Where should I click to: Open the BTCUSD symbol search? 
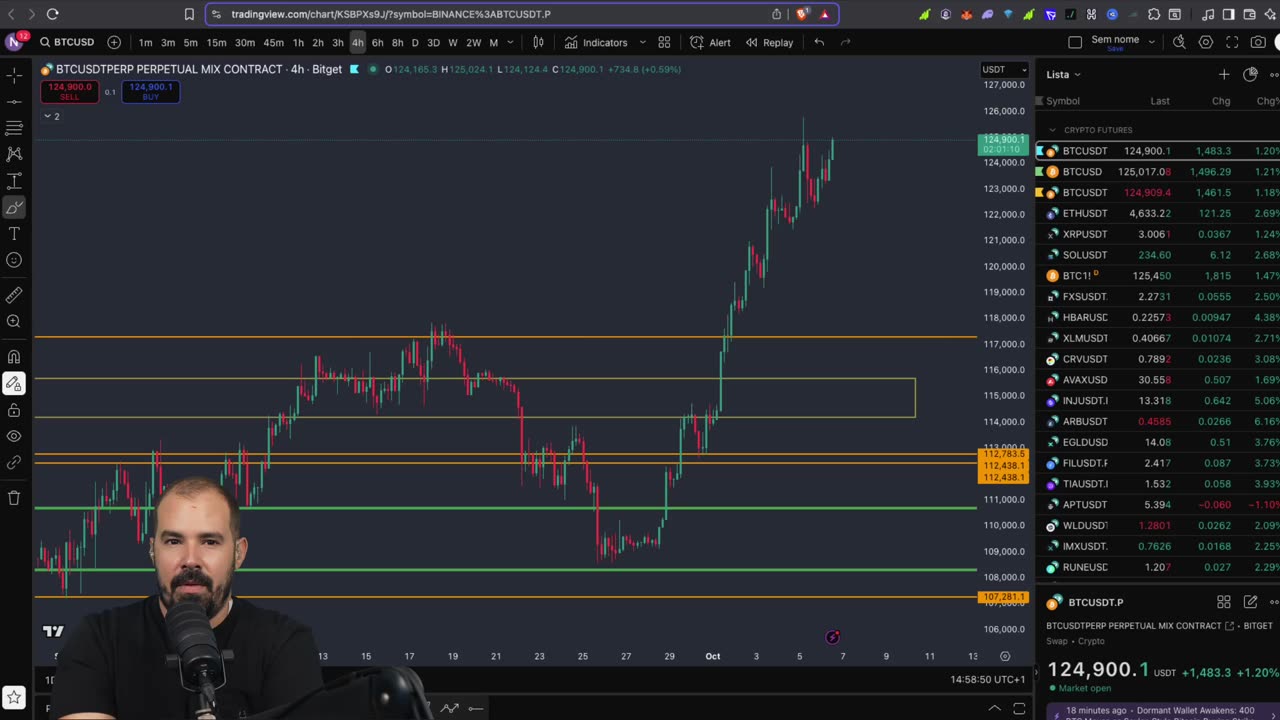(67, 42)
